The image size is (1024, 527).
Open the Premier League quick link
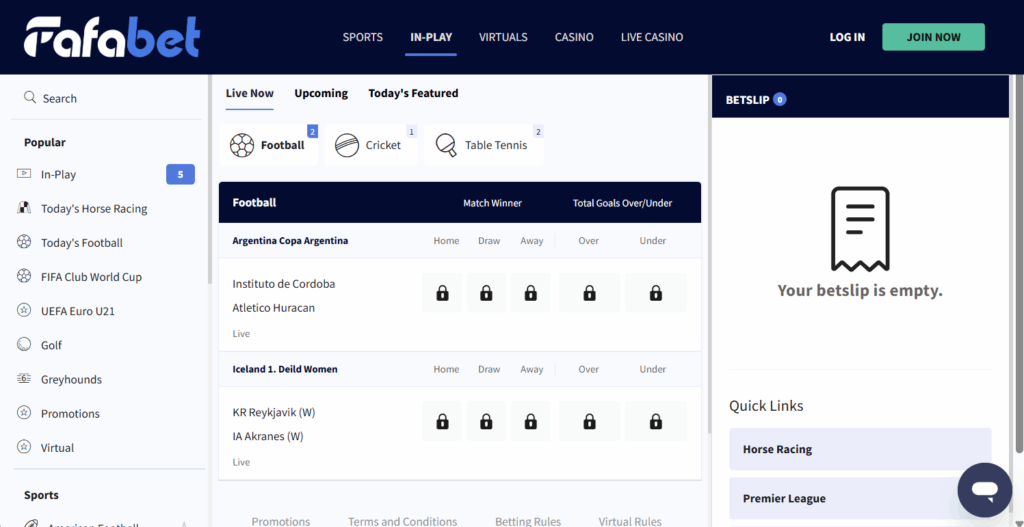coord(860,498)
